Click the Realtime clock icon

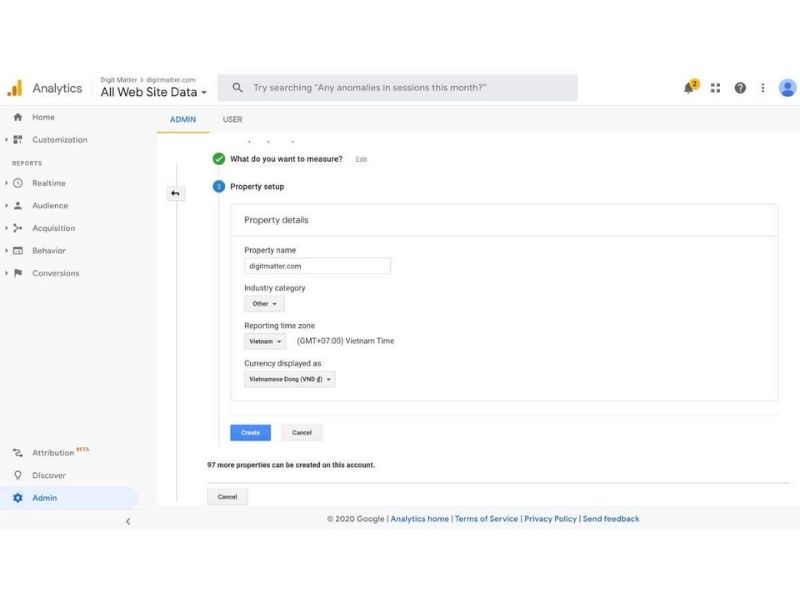[18, 183]
